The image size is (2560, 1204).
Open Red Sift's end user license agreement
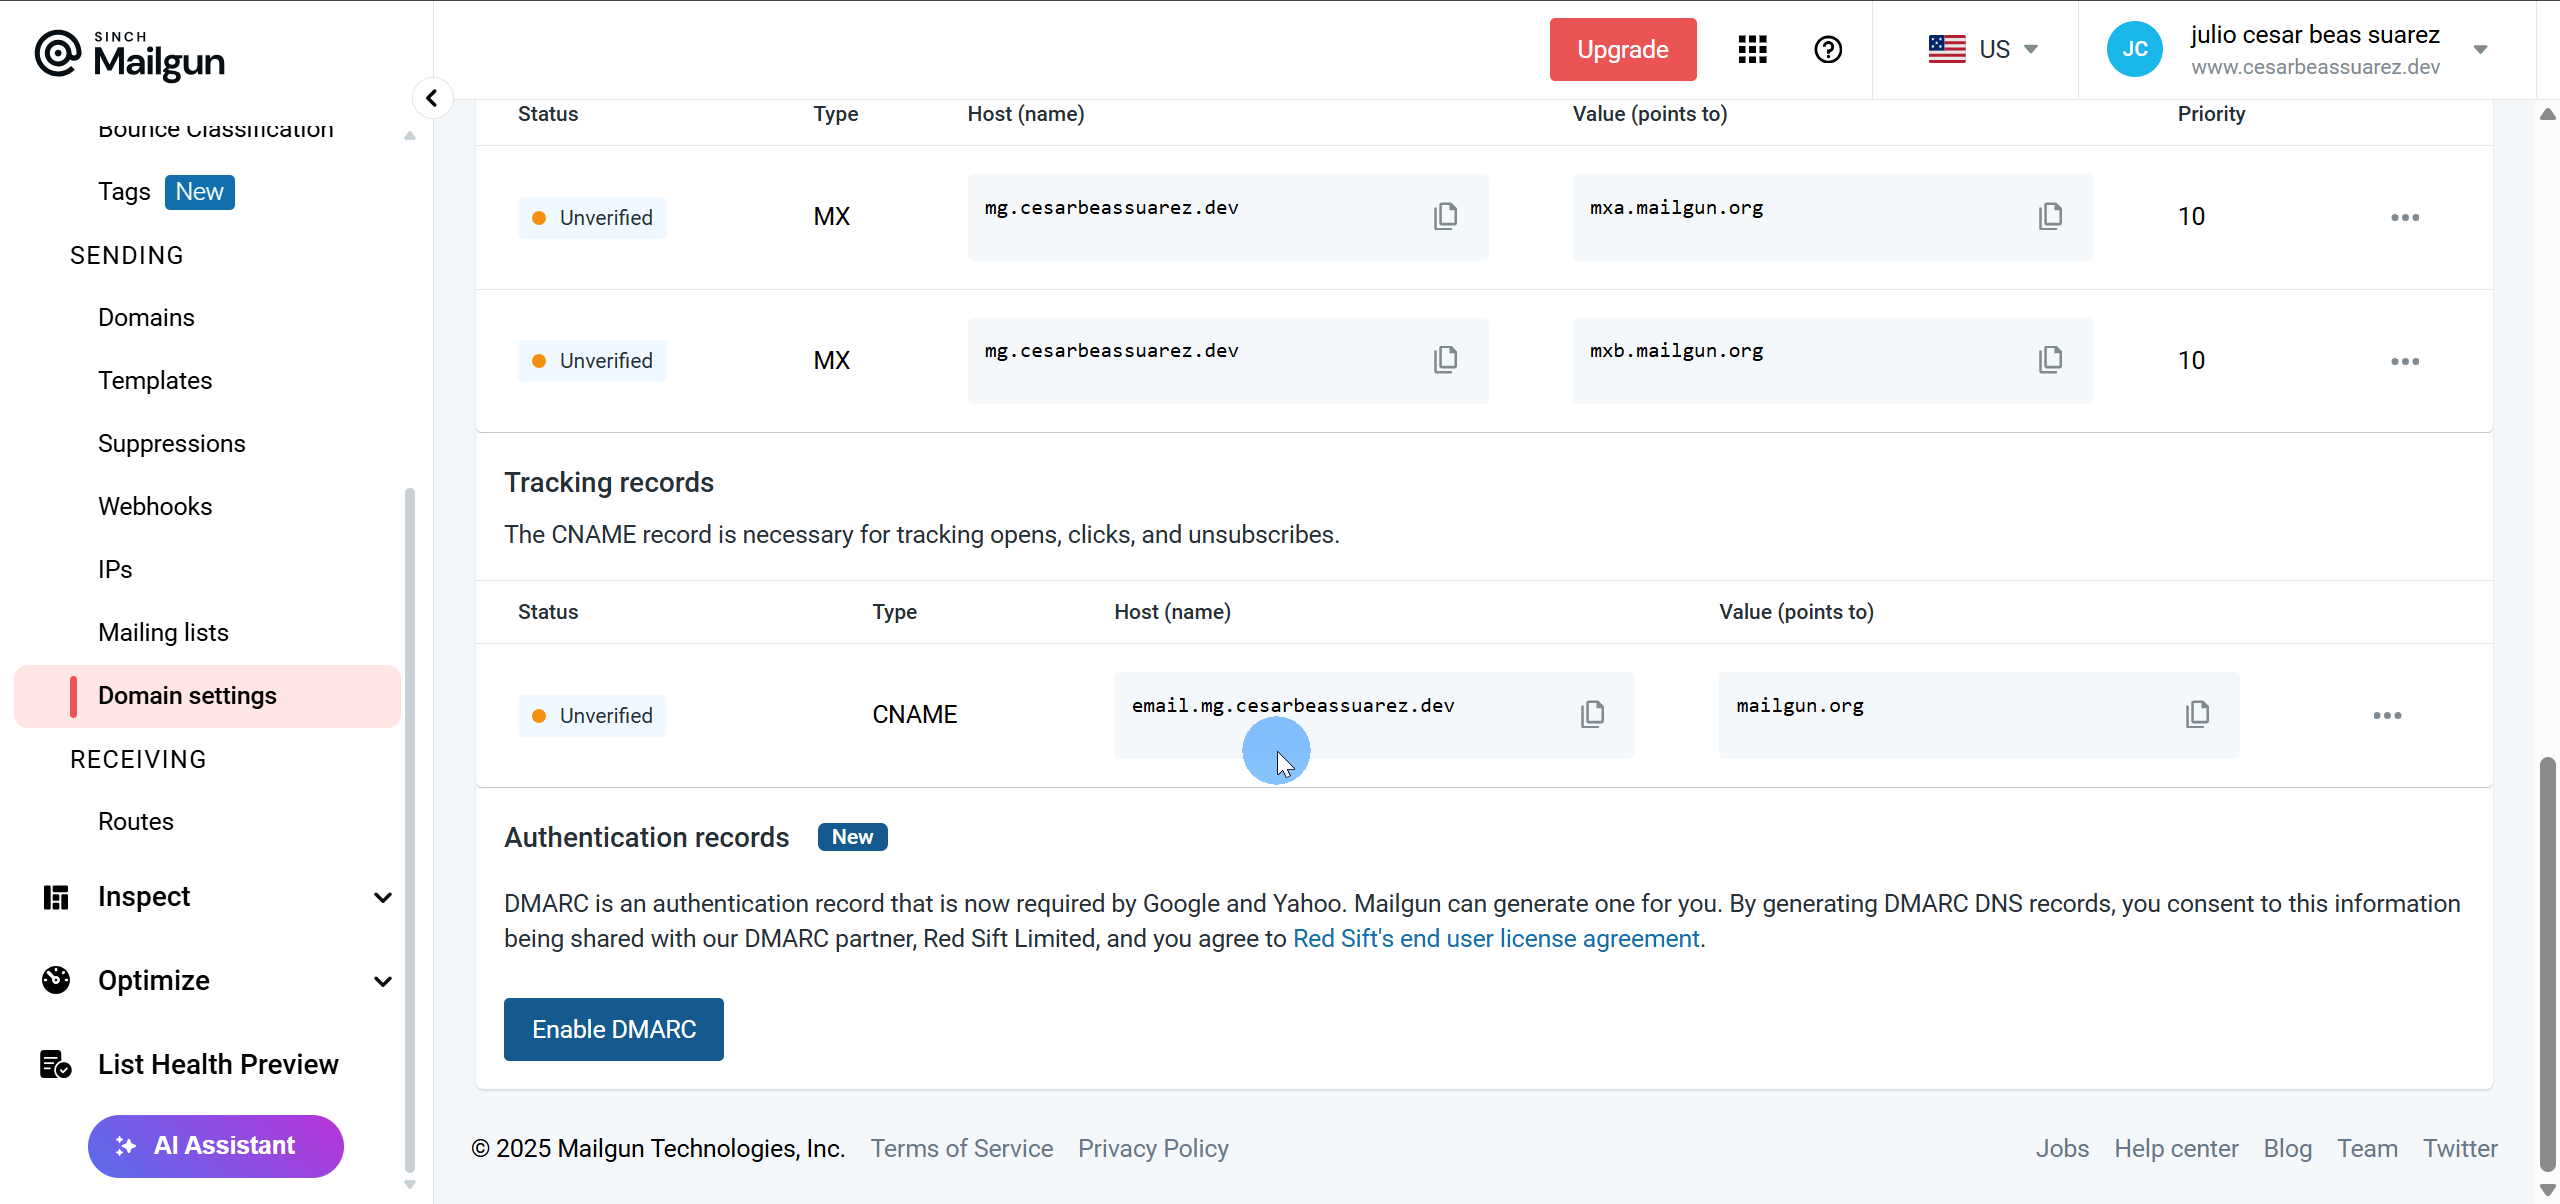pos(1495,938)
